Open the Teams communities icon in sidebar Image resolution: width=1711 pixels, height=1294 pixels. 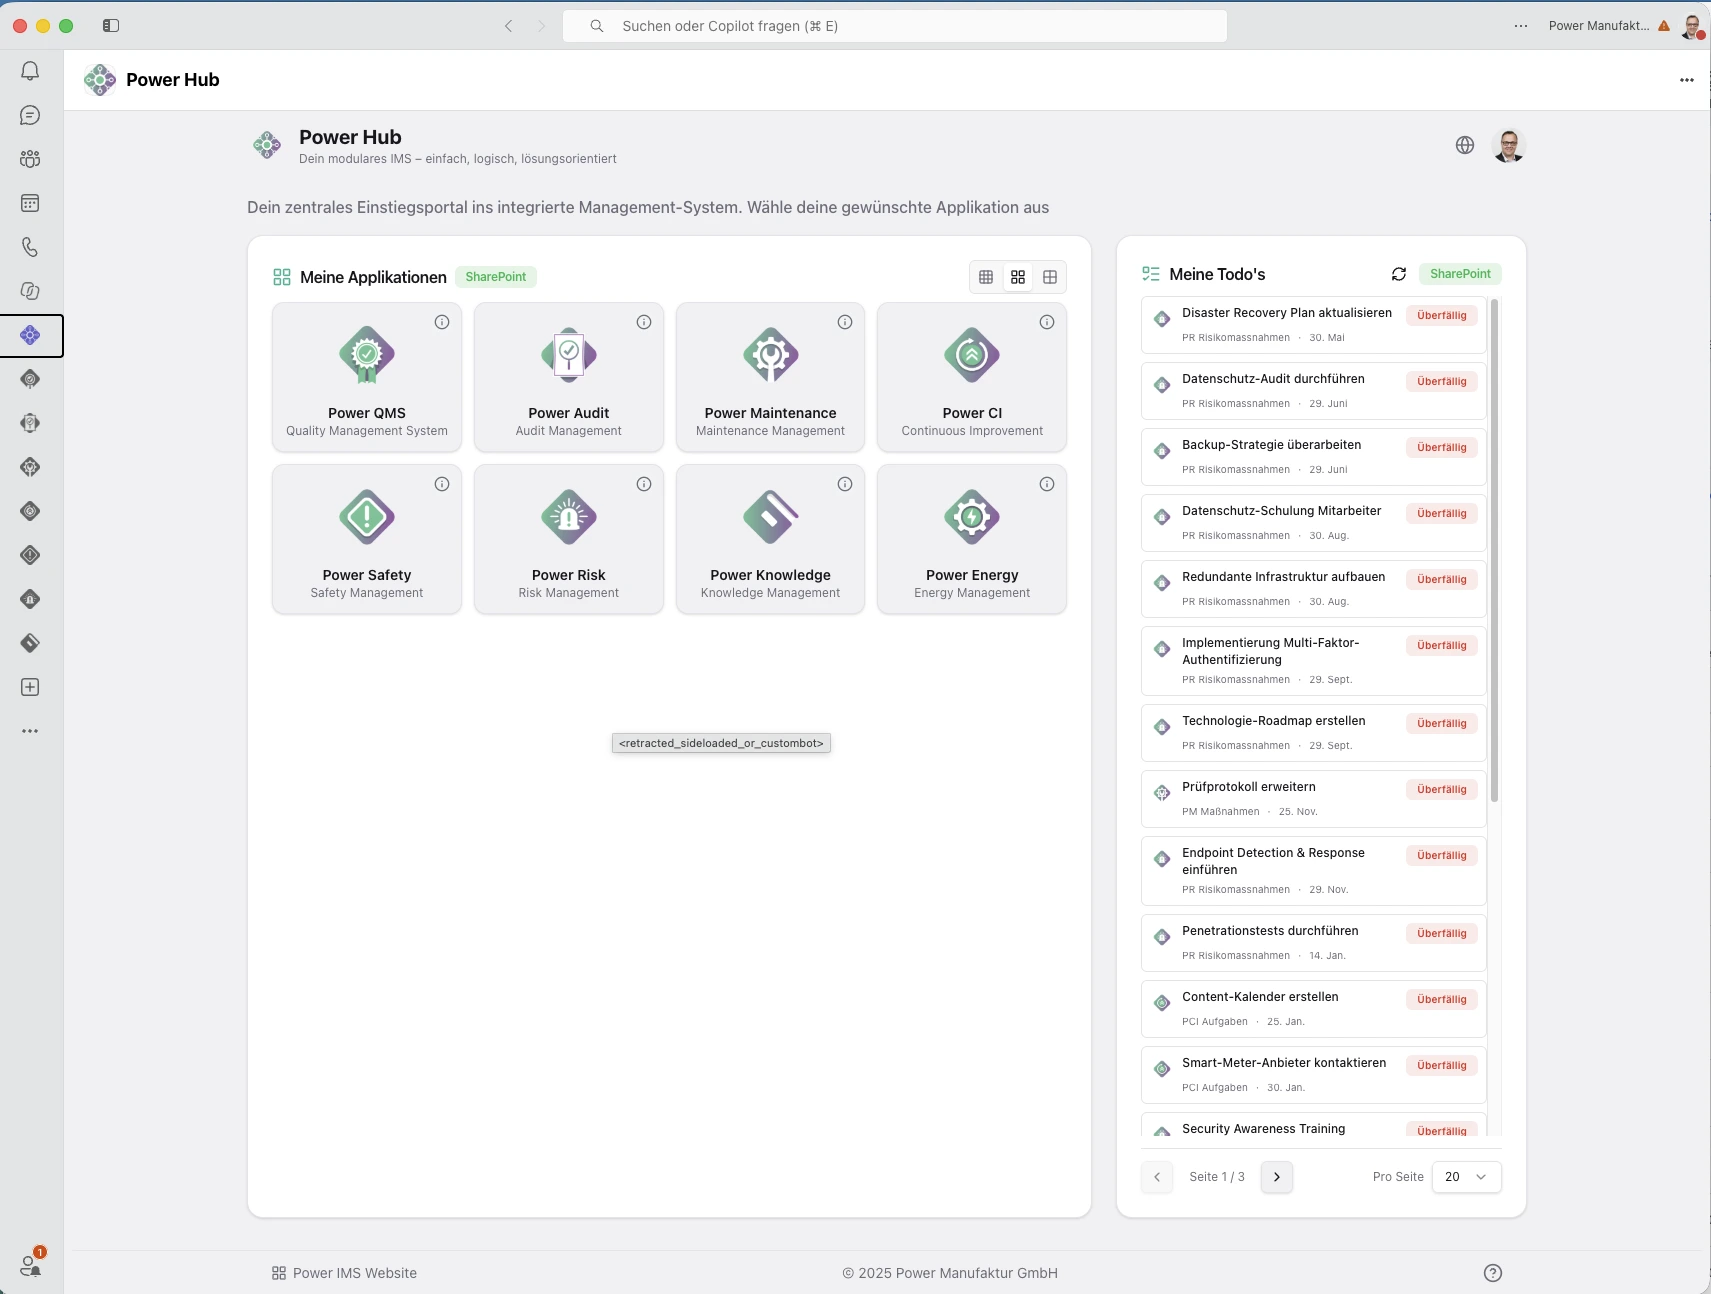point(30,159)
